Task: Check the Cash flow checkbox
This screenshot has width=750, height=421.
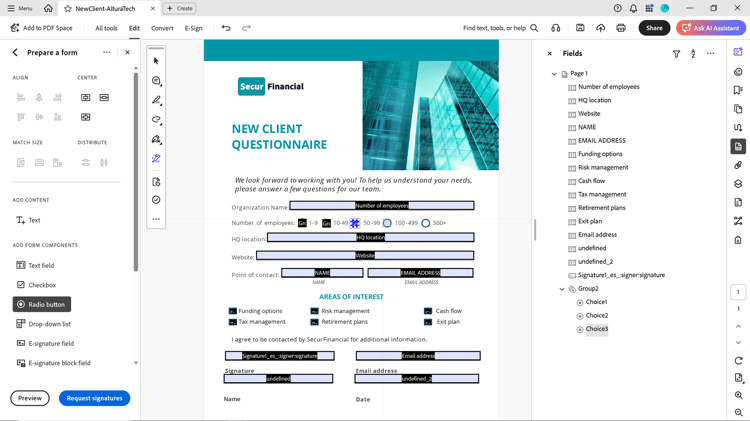Action: point(428,311)
